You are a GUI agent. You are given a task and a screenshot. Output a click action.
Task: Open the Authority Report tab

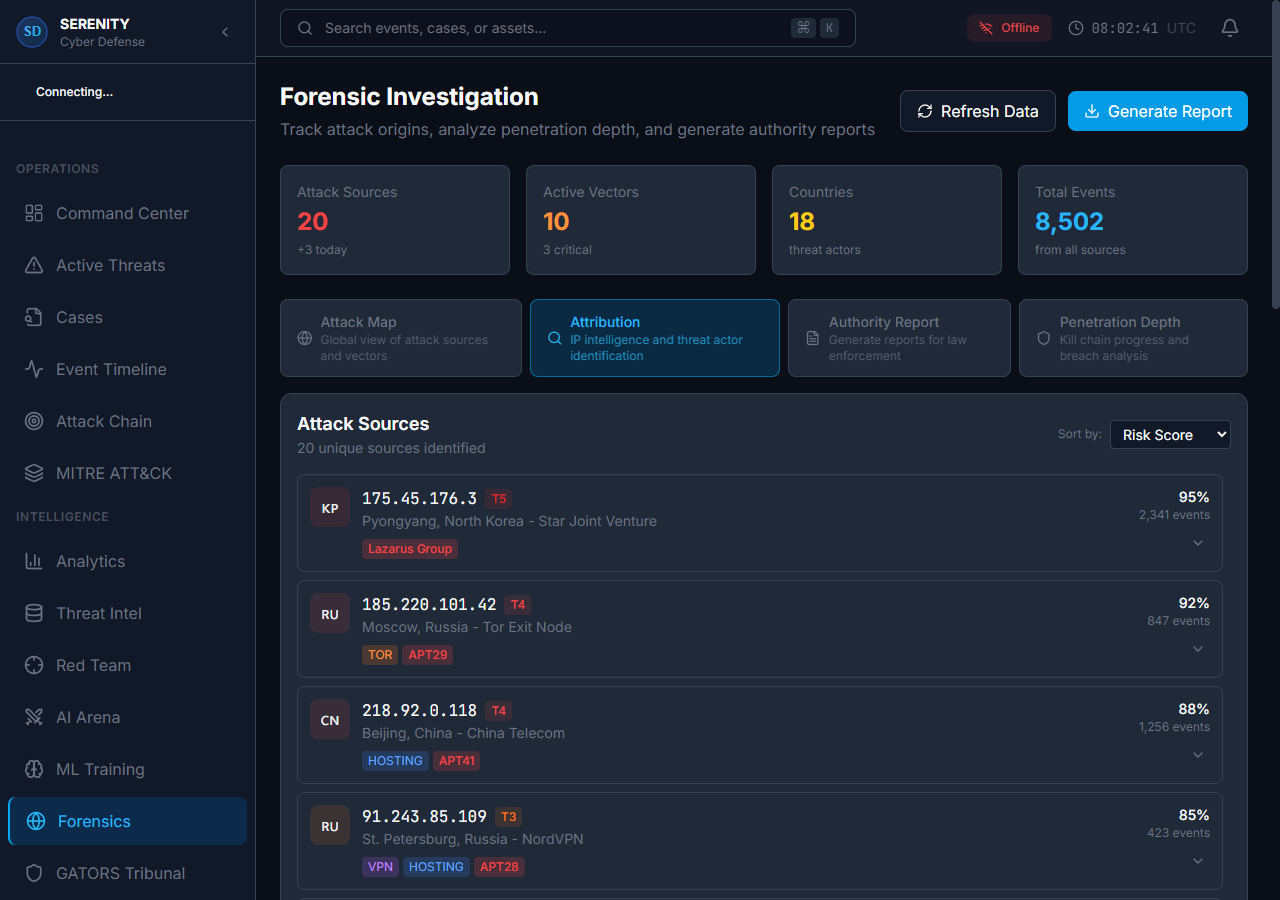898,338
